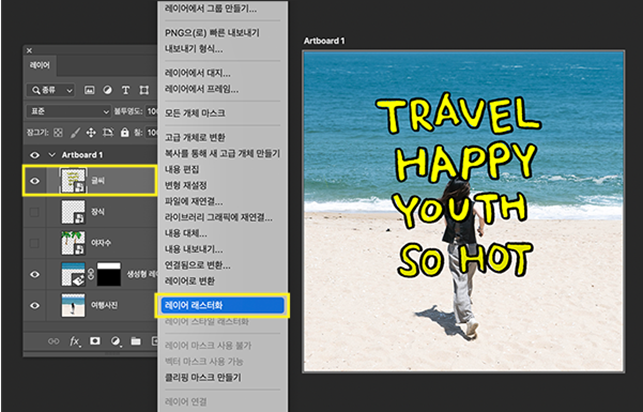
Task: Open the layer style fx button
Action: (x=74, y=341)
